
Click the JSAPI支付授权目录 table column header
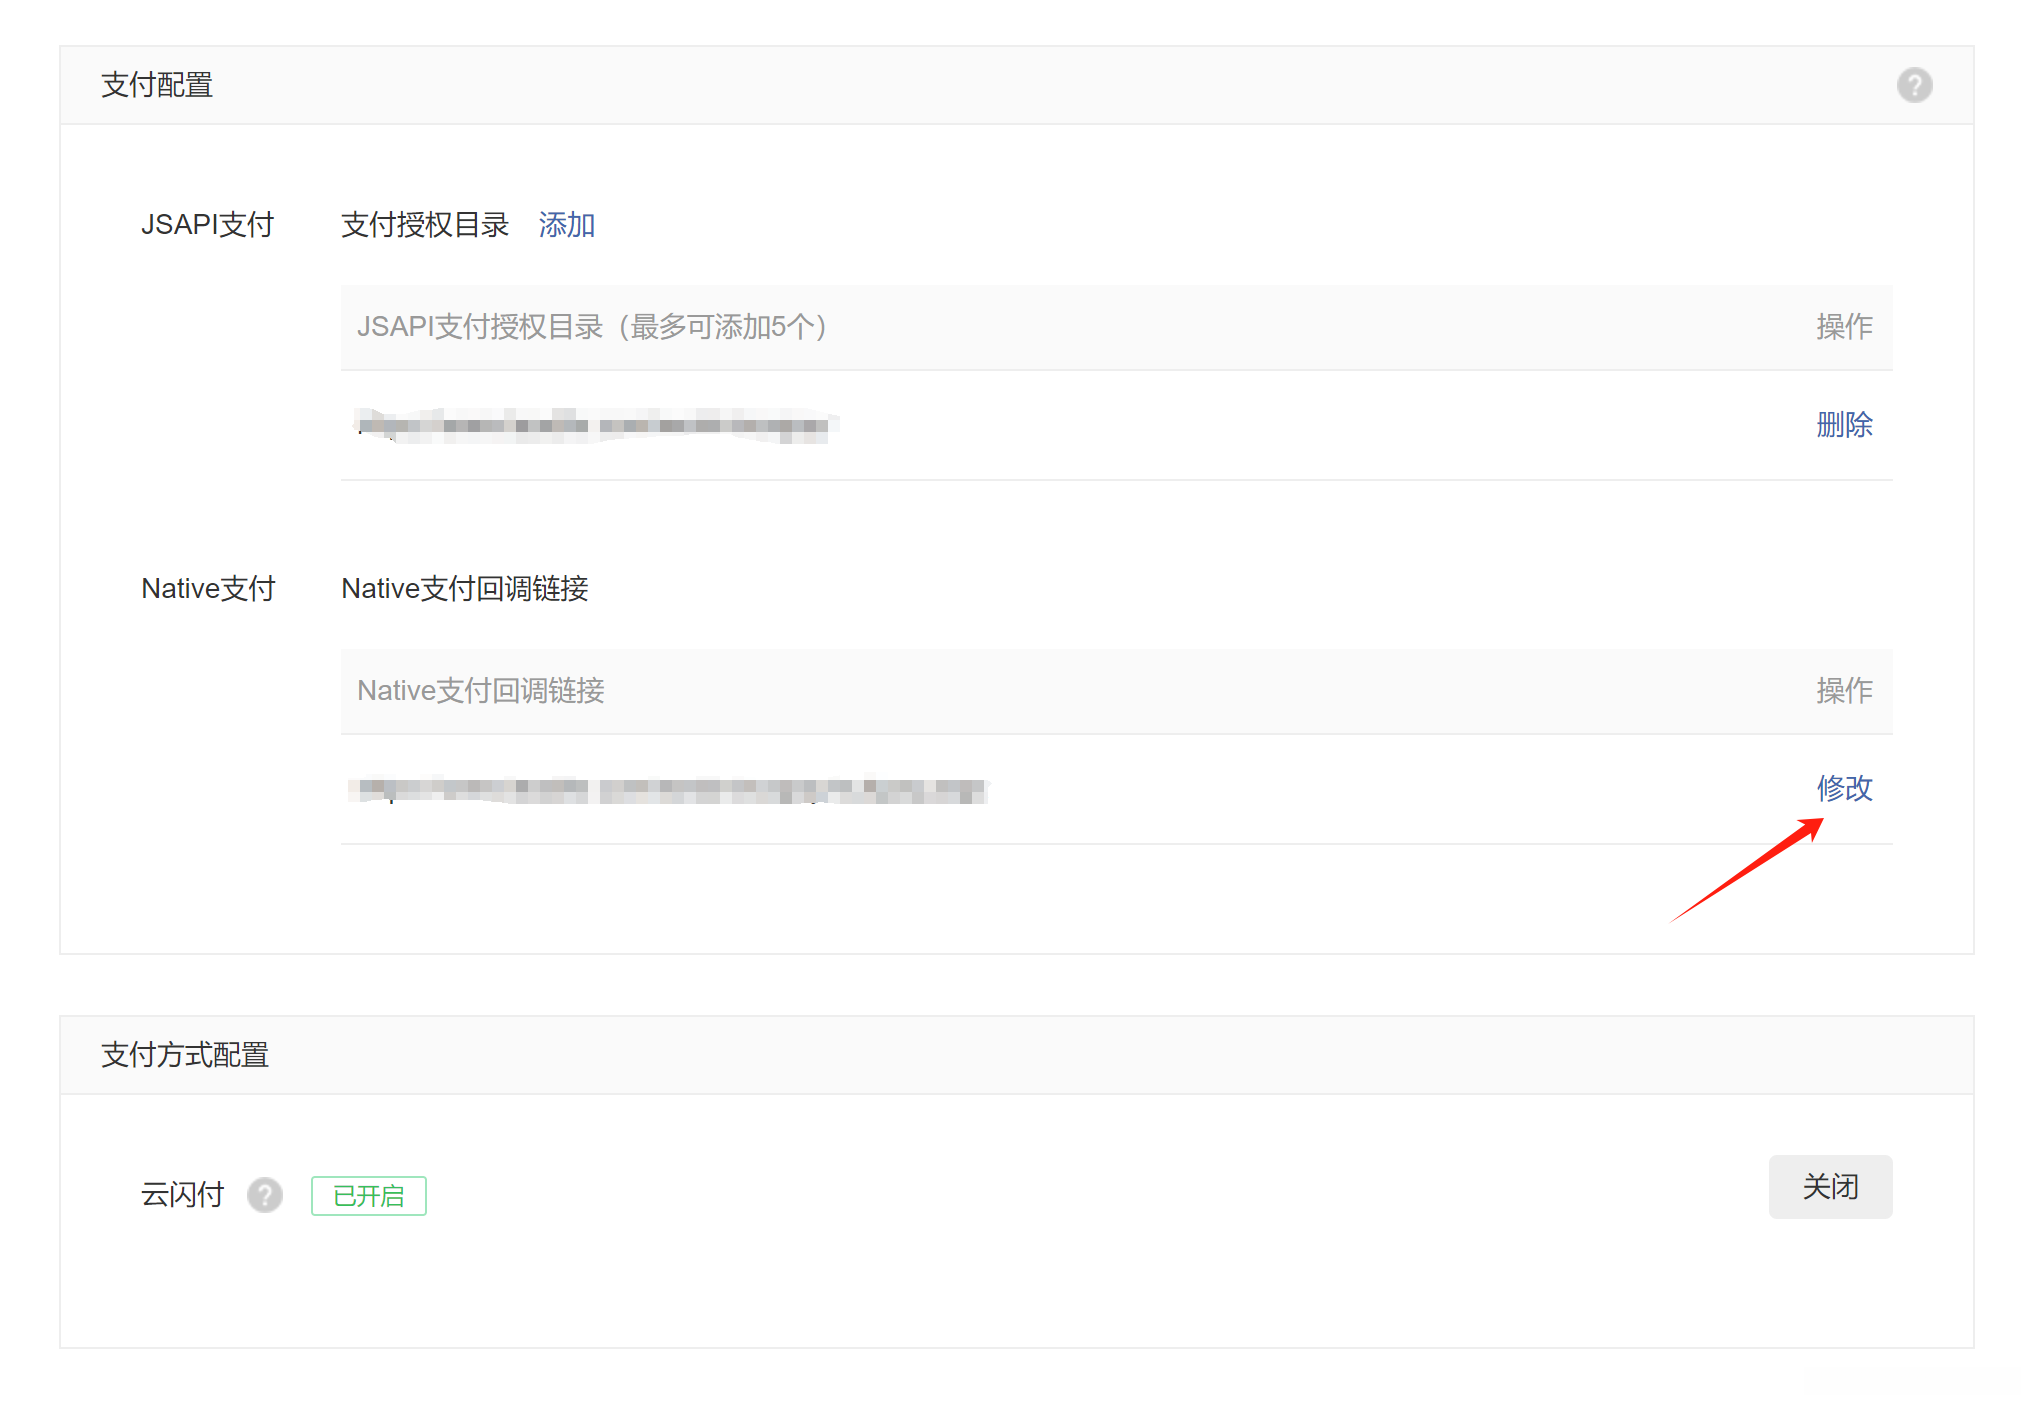tap(592, 327)
